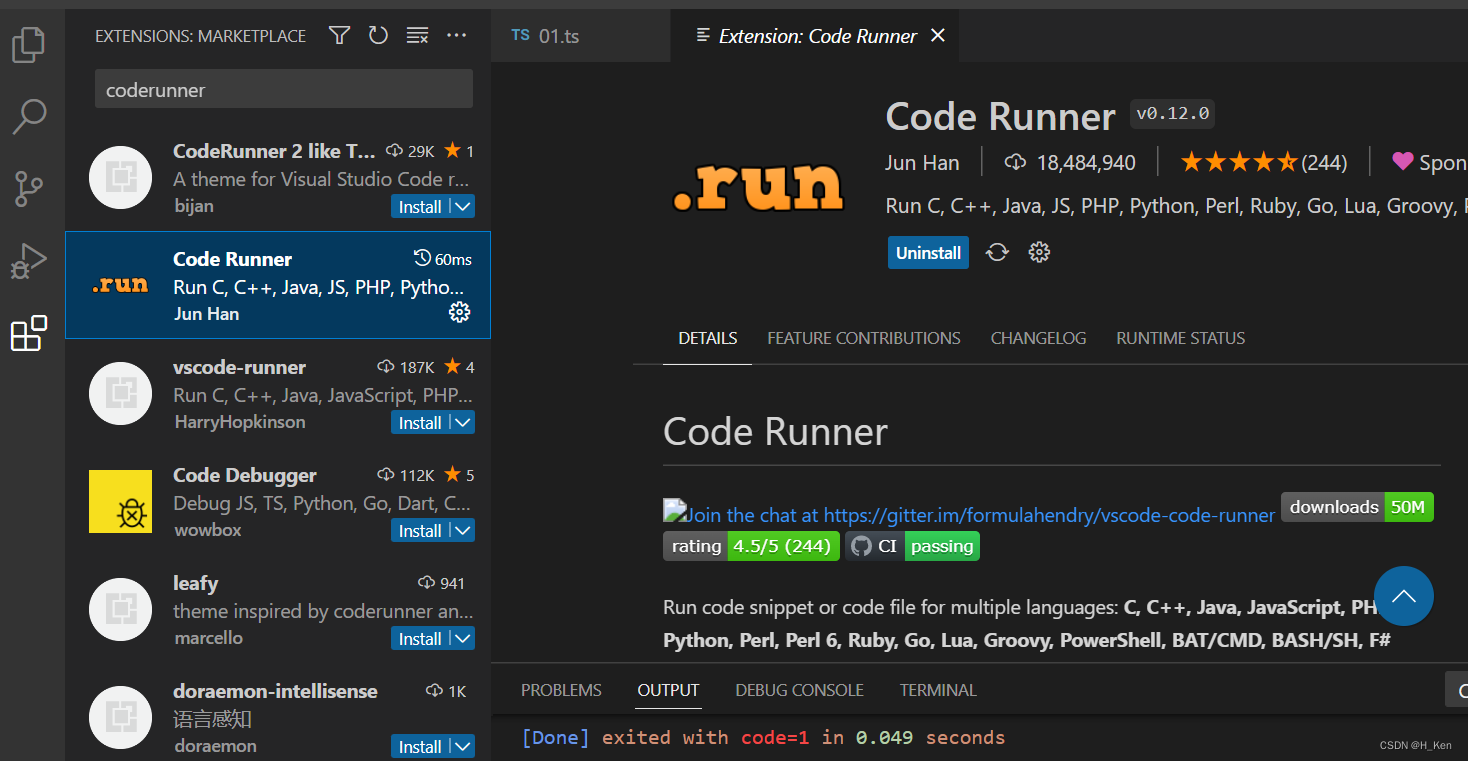1468x761 pixels.
Task: Clear extensions search results icon
Action: pos(417,36)
